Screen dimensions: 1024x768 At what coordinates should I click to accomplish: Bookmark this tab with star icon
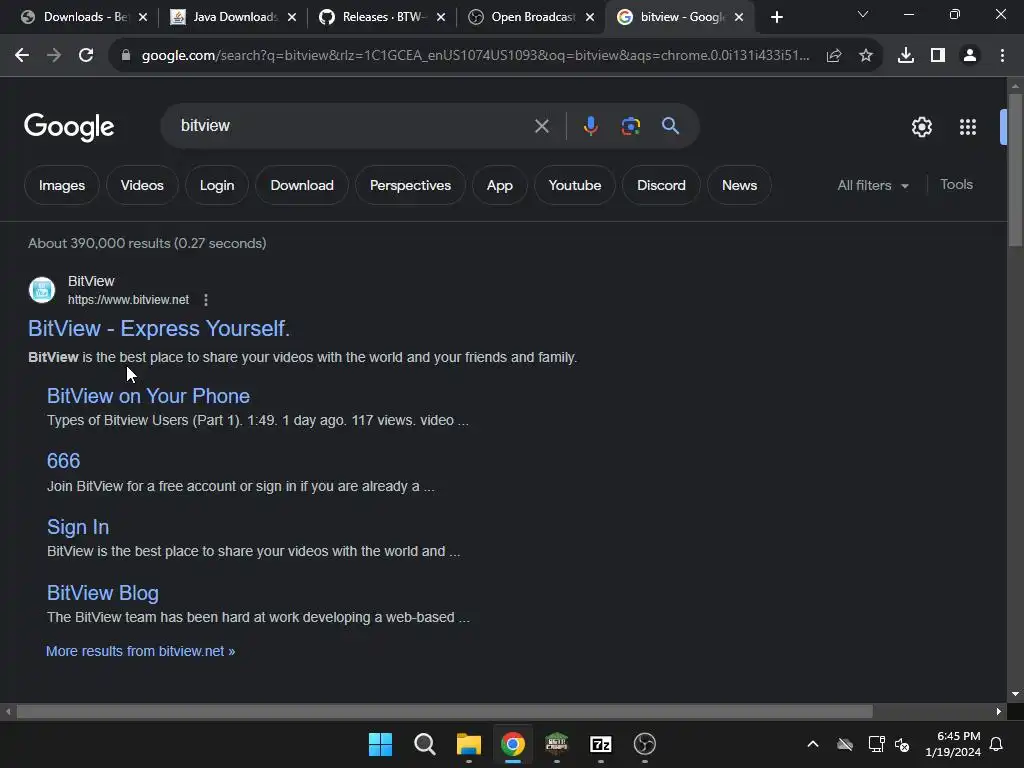(865, 56)
